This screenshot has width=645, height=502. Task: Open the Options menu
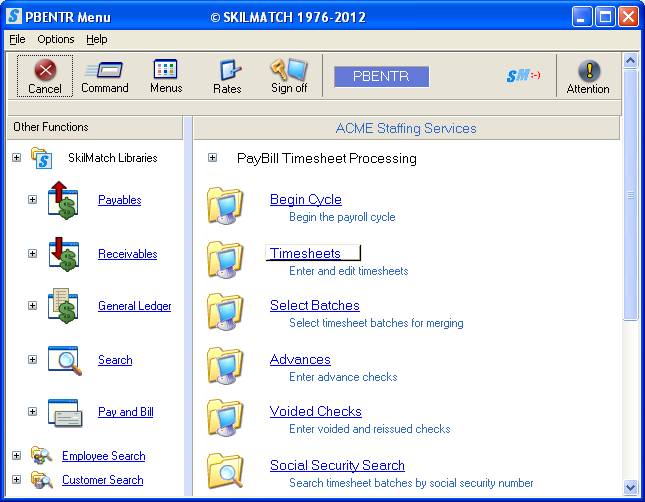click(x=56, y=39)
